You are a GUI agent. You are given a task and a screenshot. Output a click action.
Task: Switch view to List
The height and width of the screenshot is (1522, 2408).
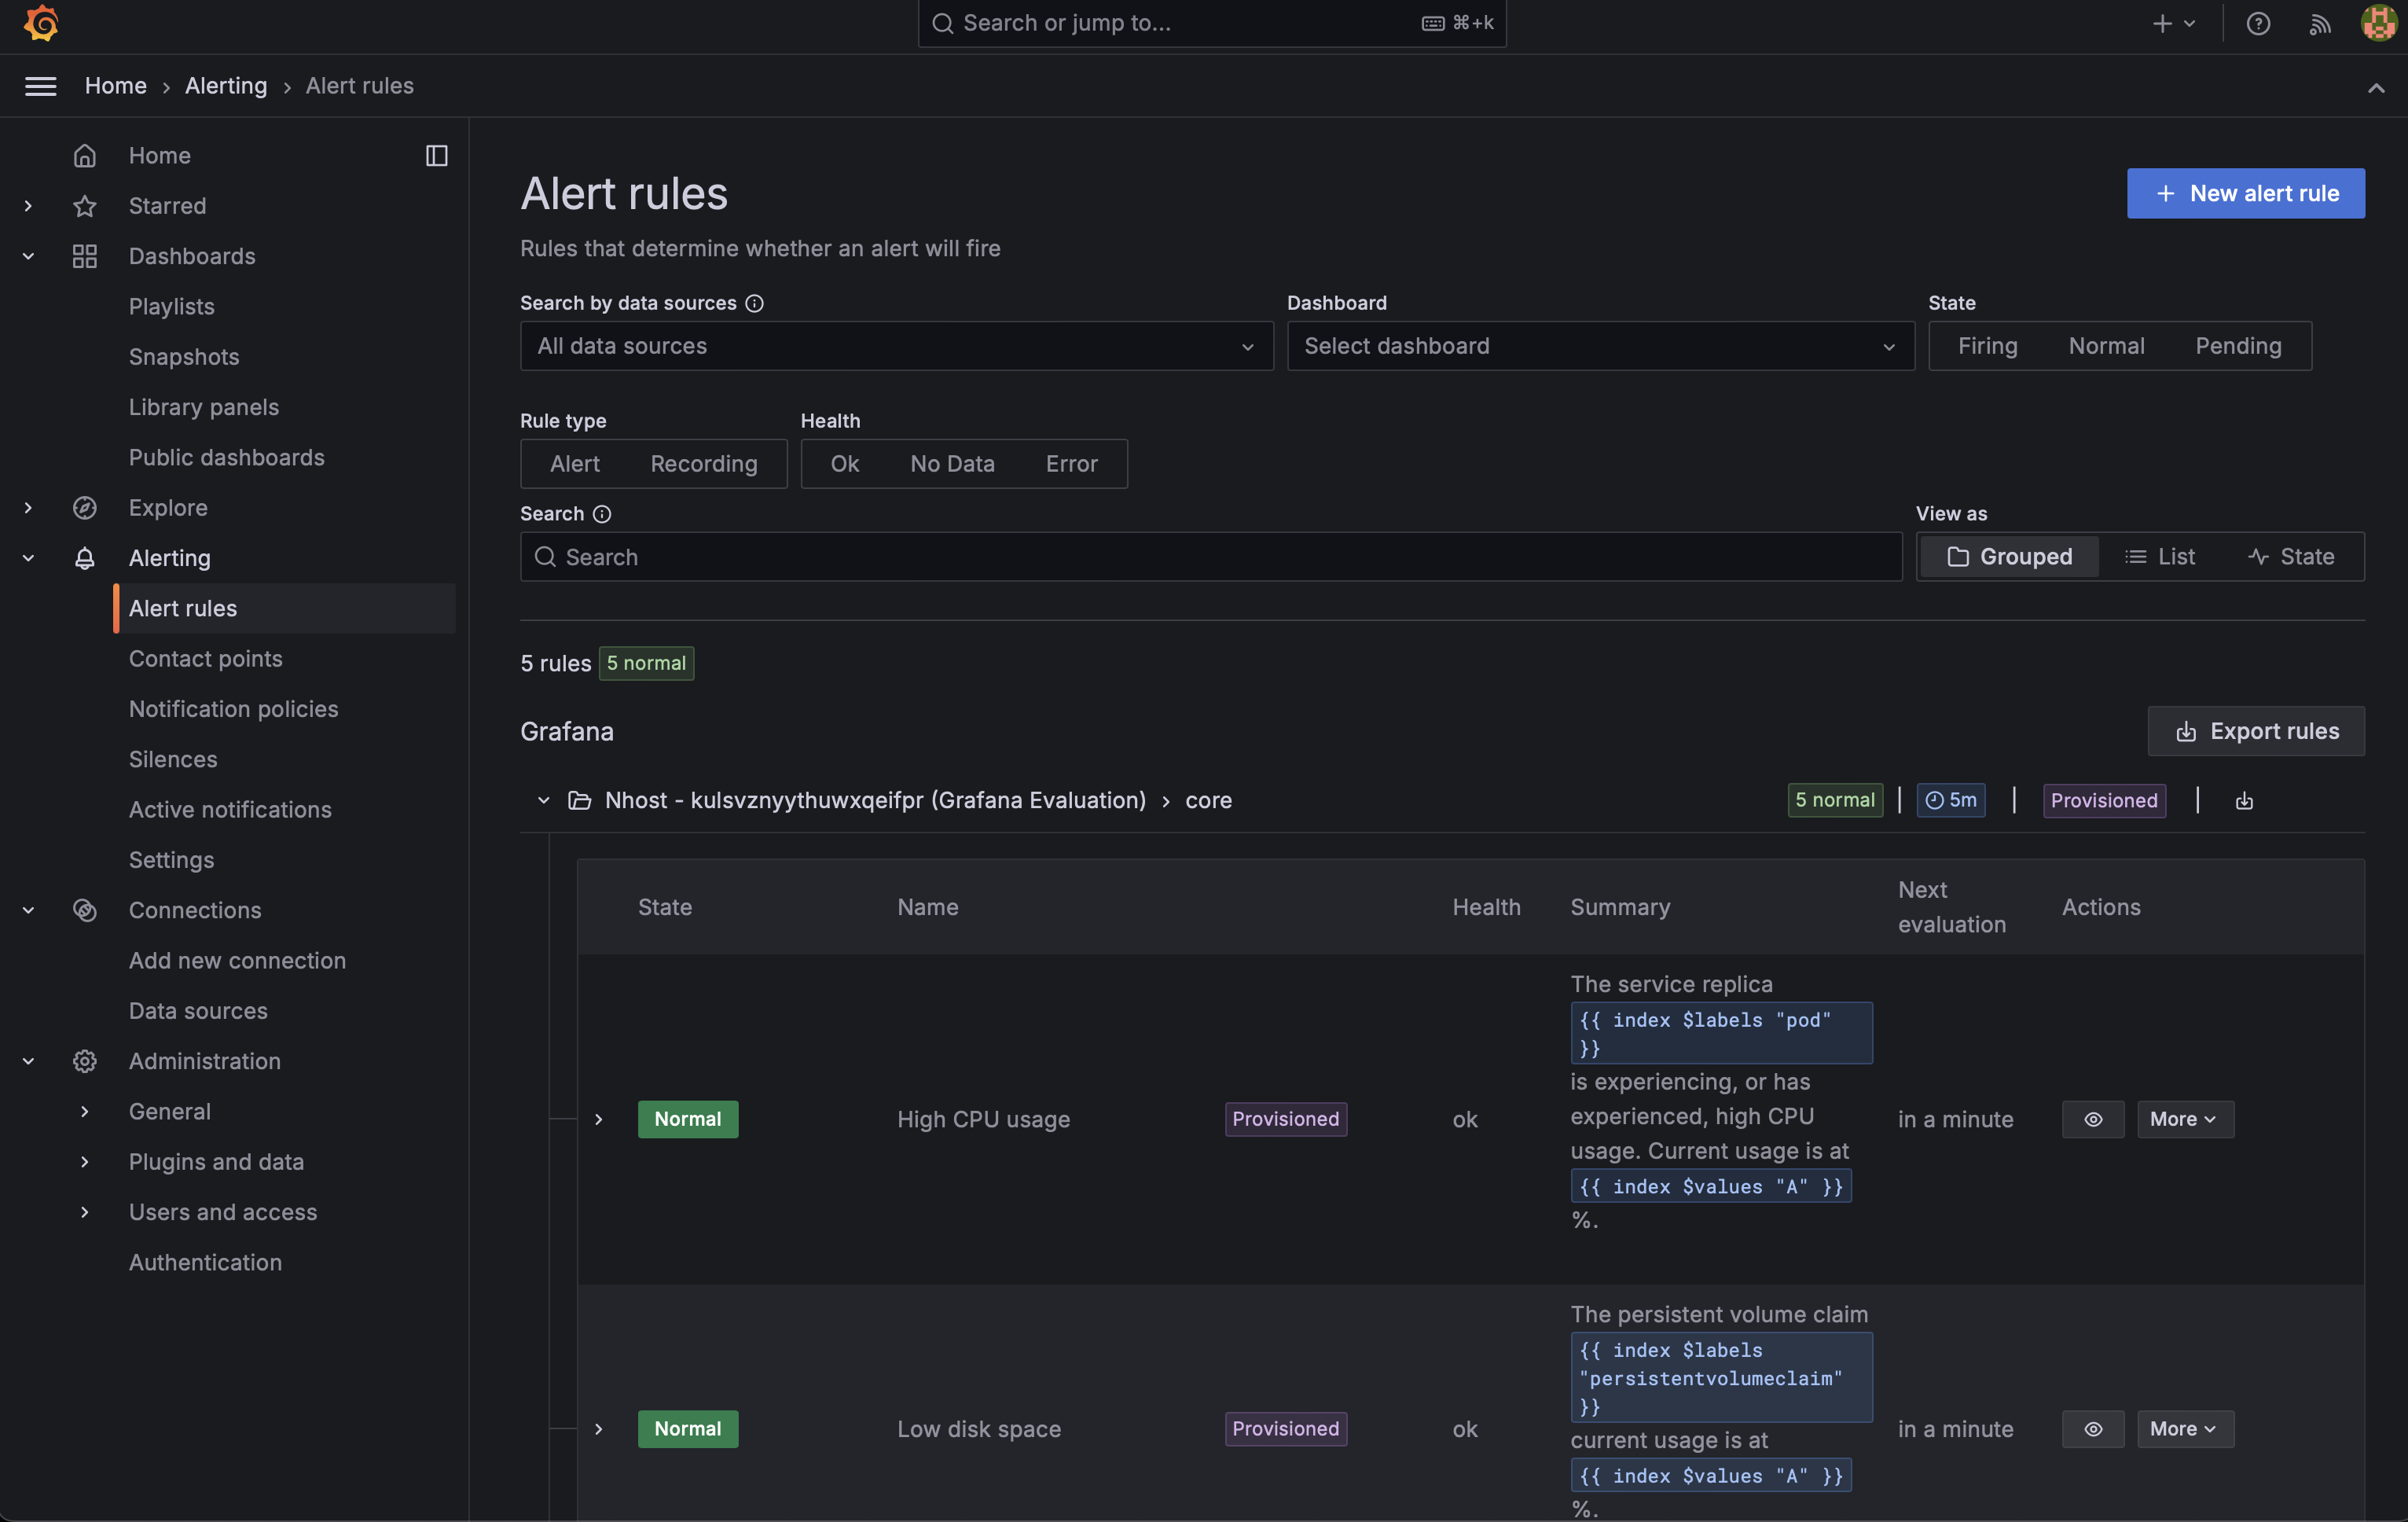pyautogui.click(x=2160, y=556)
